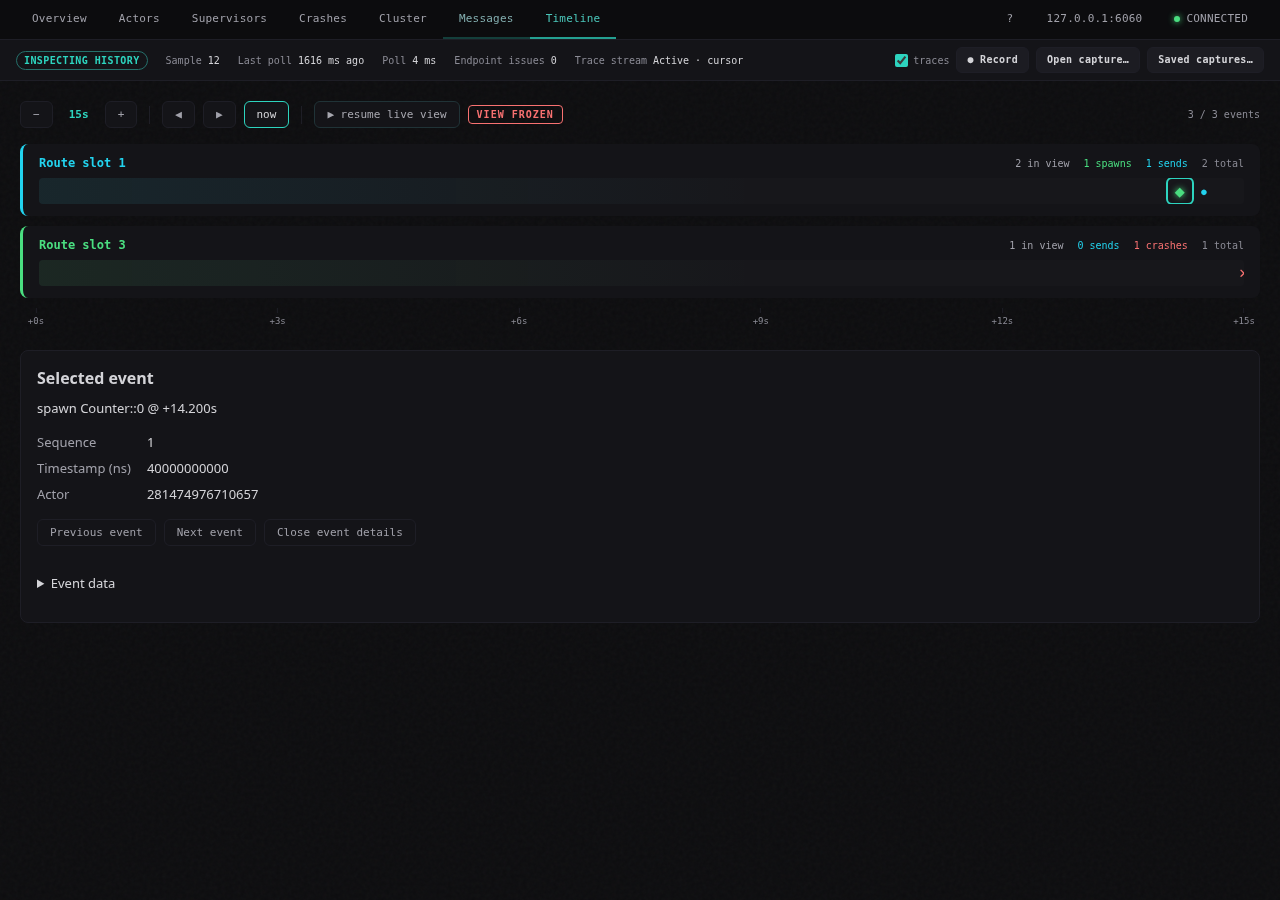
Task: Switch to the Overview tab
Action: [59, 18]
